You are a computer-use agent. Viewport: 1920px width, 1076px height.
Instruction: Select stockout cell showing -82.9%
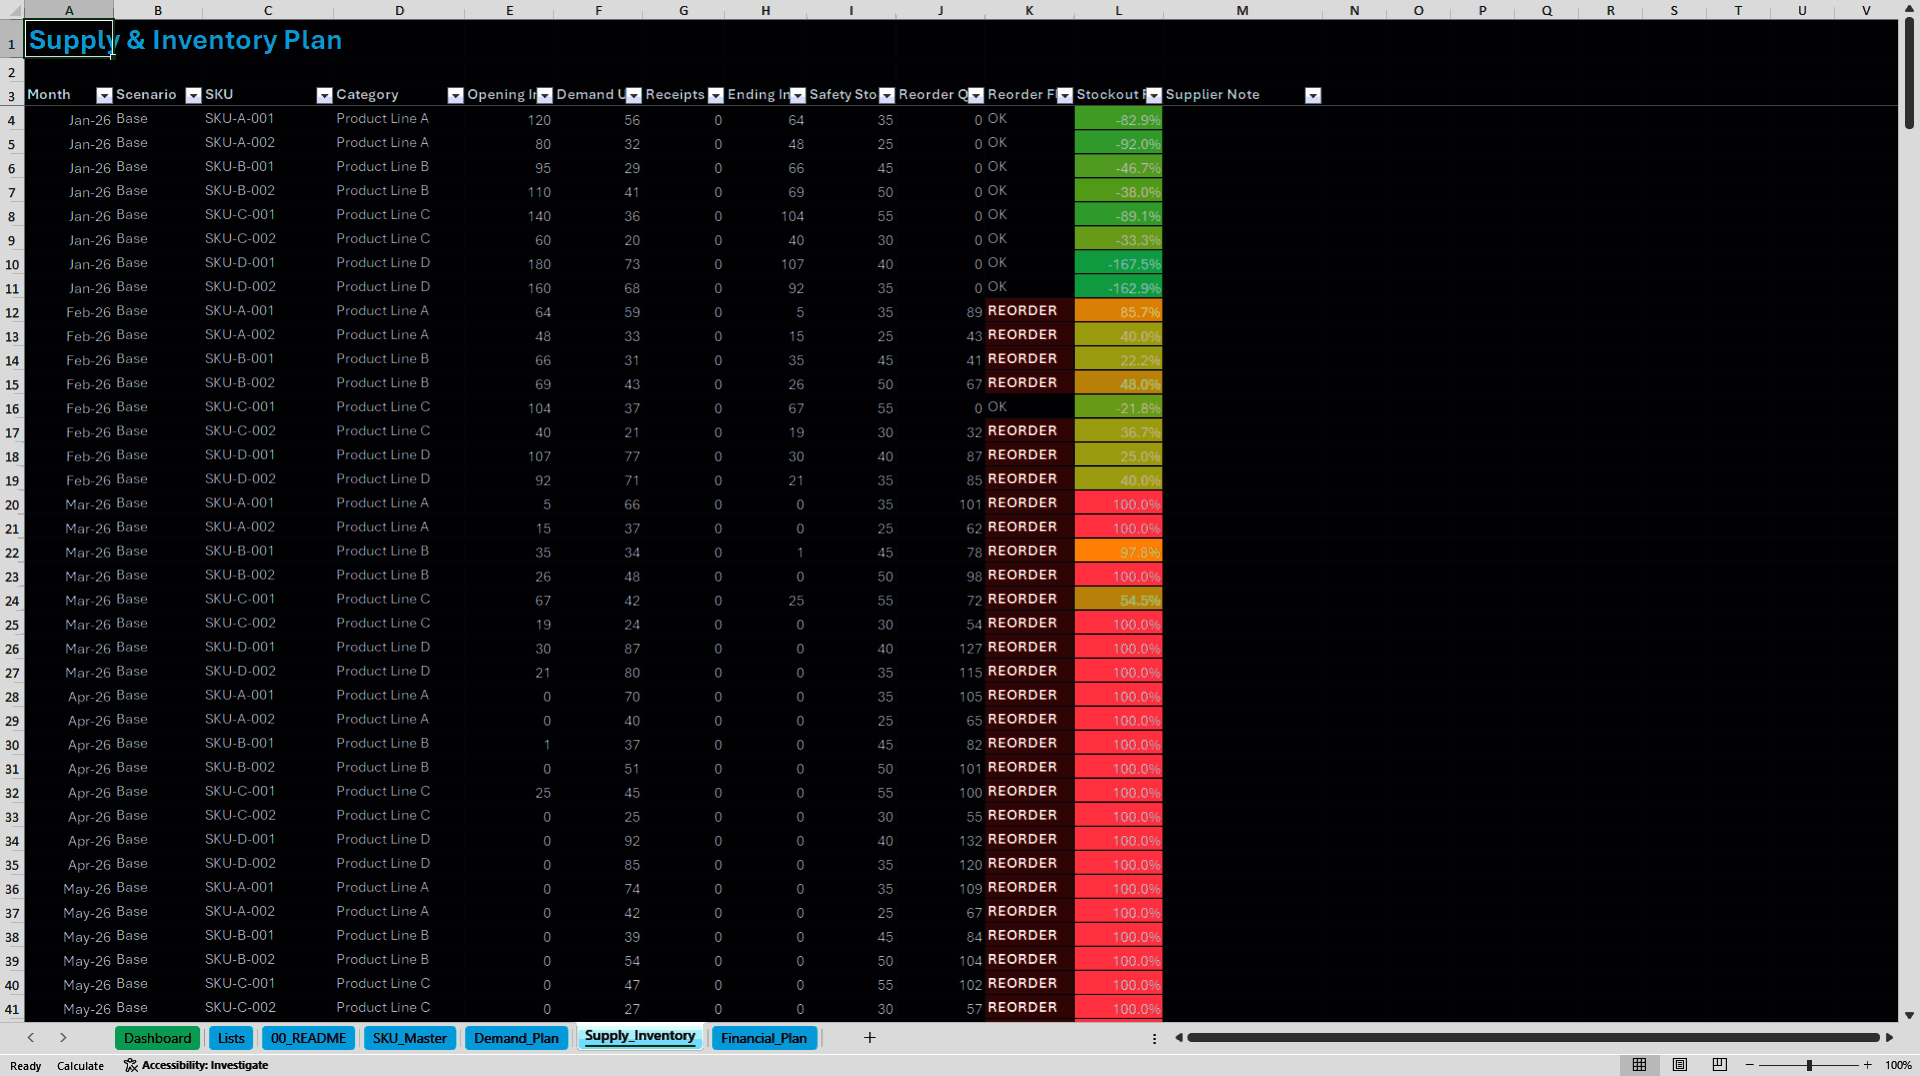point(1118,119)
